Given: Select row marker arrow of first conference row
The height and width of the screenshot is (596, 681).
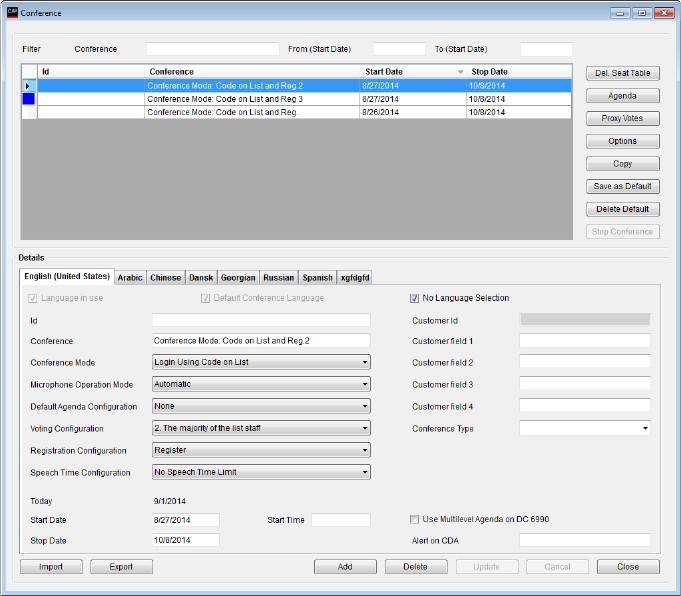Looking at the screenshot, I should click(x=29, y=86).
